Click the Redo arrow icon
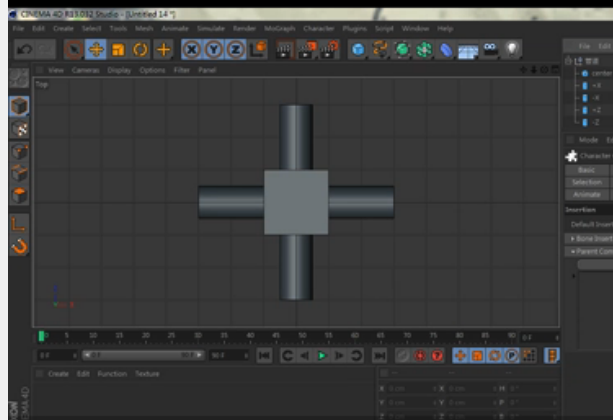The image size is (613, 420). [x=46, y=50]
